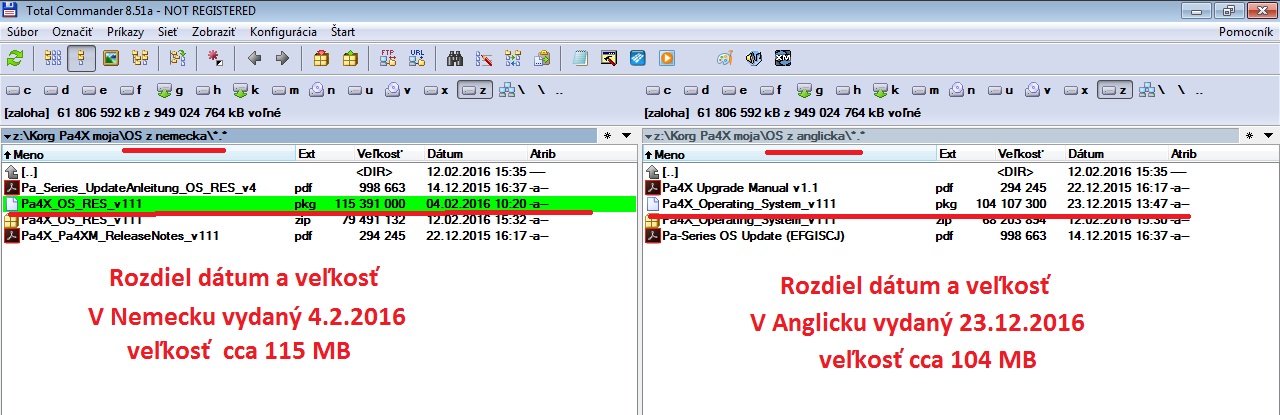Unpack files using the box with green arrow
This screenshot has width=1280, height=415.
click(348, 58)
